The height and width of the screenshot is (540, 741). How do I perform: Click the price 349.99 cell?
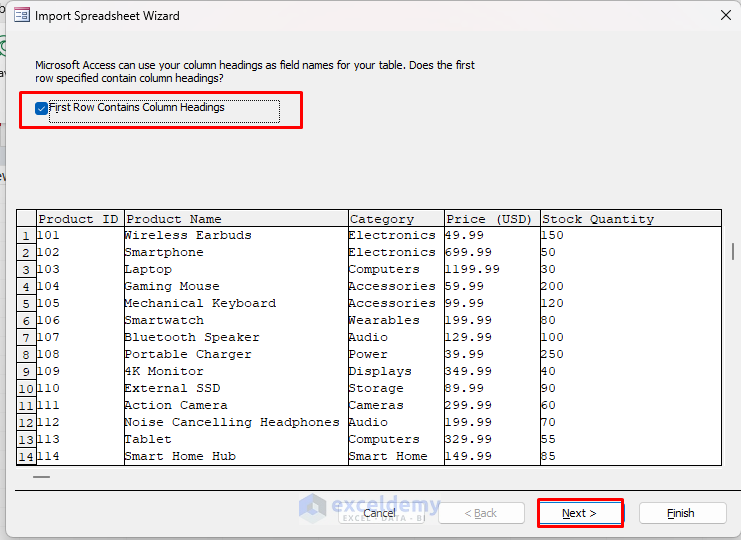492,371
